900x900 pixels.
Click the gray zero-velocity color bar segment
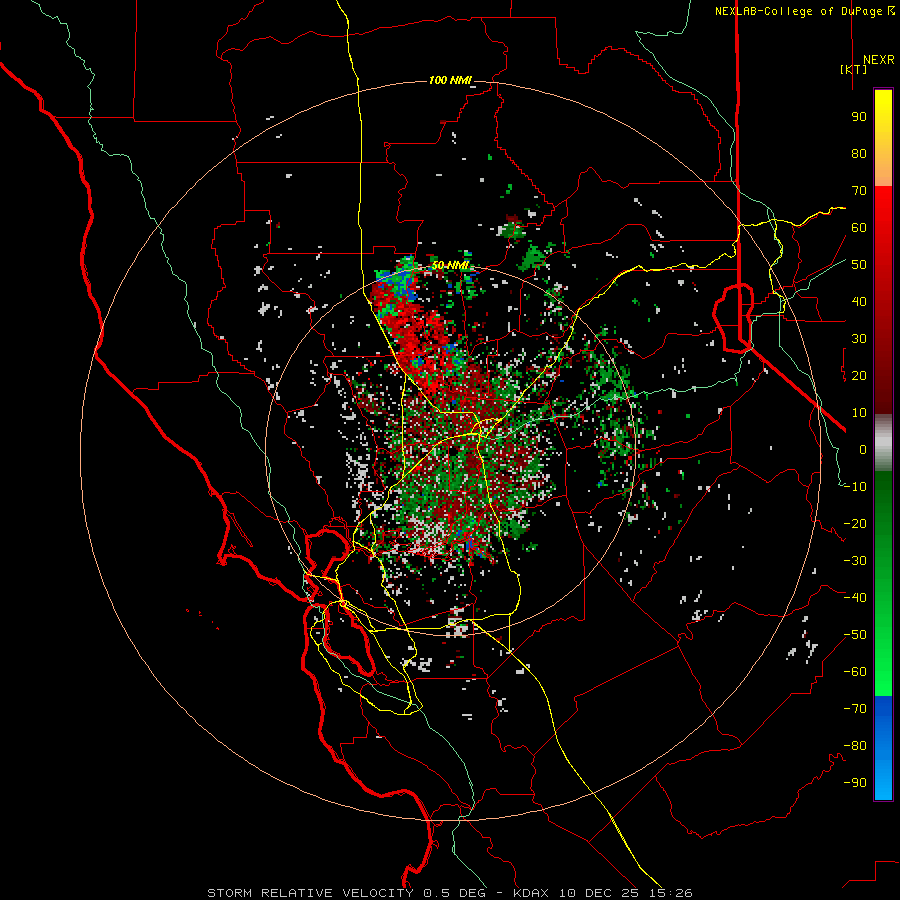point(883,443)
